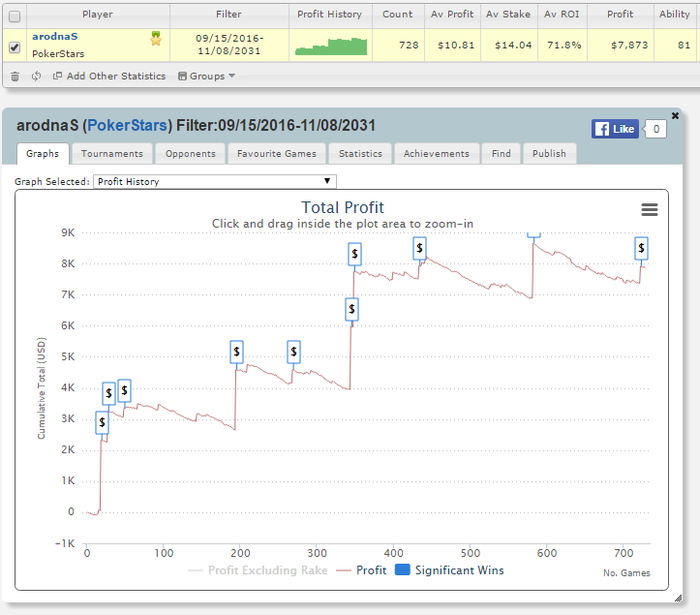The height and width of the screenshot is (615, 700).
Task: Close the arodnaS details panel
Action: pos(675,116)
